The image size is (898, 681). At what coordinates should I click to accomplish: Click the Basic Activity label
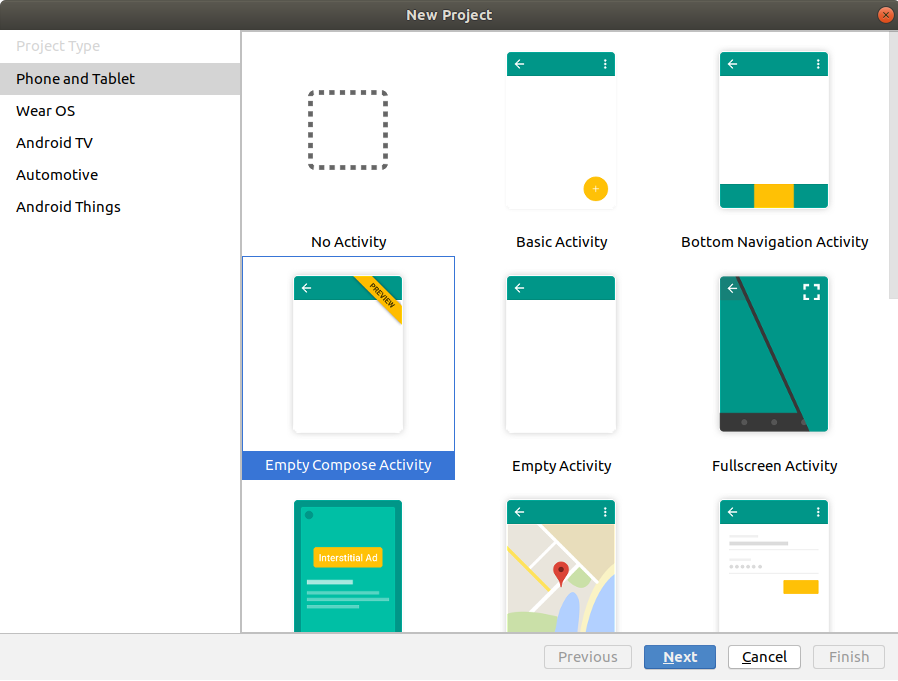(x=561, y=242)
